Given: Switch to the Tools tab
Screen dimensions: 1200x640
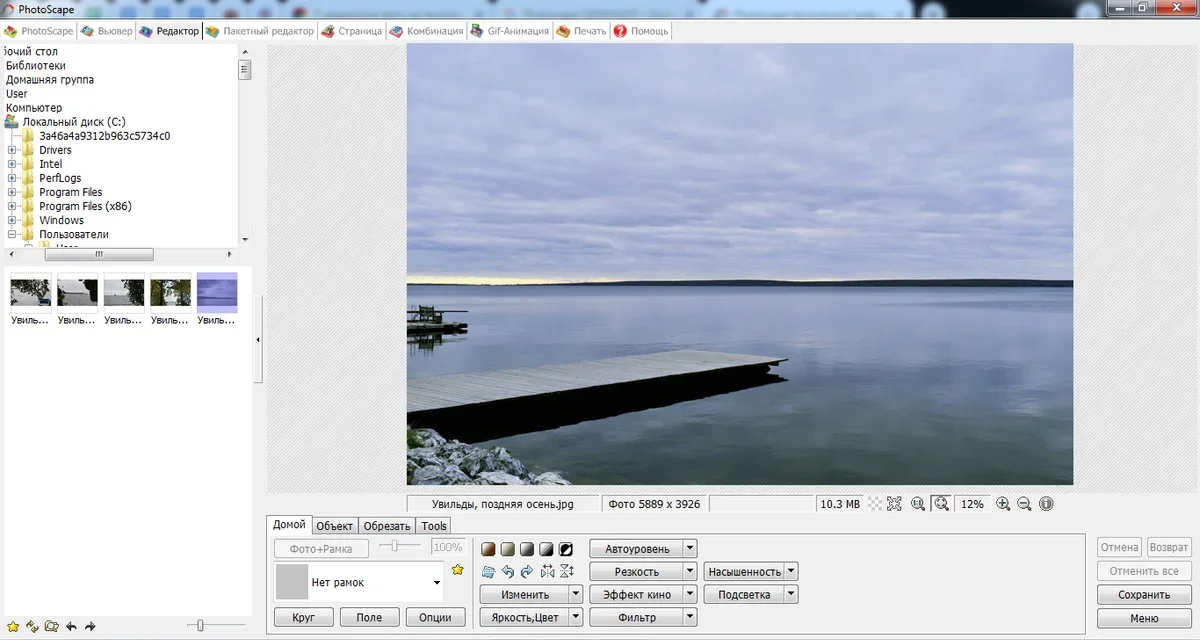Looking at the screenshot, I should [x=434, y=526].
